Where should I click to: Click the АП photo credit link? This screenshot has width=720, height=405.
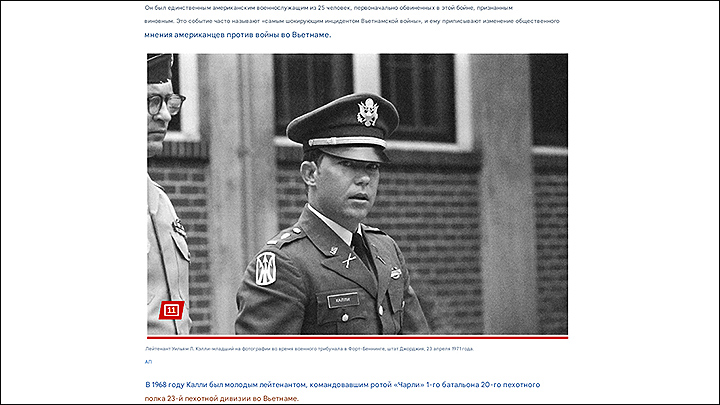(149, 361)
